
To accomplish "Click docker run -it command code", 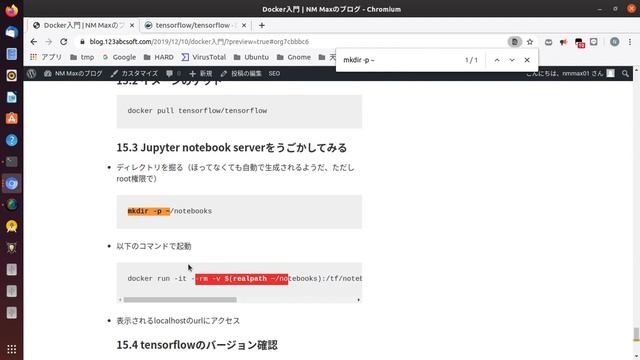I will [x=244, y=278].
